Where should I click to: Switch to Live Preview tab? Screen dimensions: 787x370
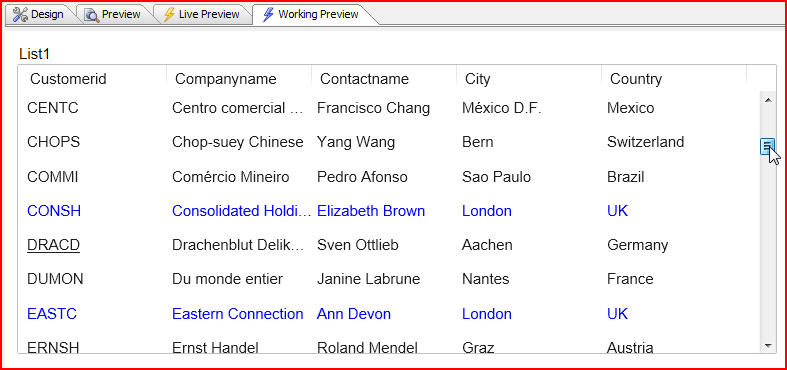click(x=202, y=14)
